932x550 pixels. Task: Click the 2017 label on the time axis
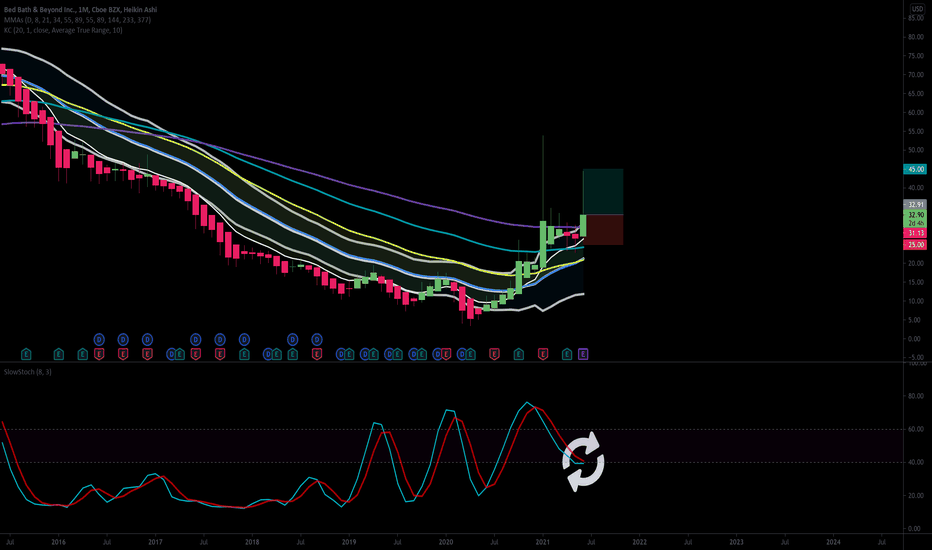click(x=155, y=542)
